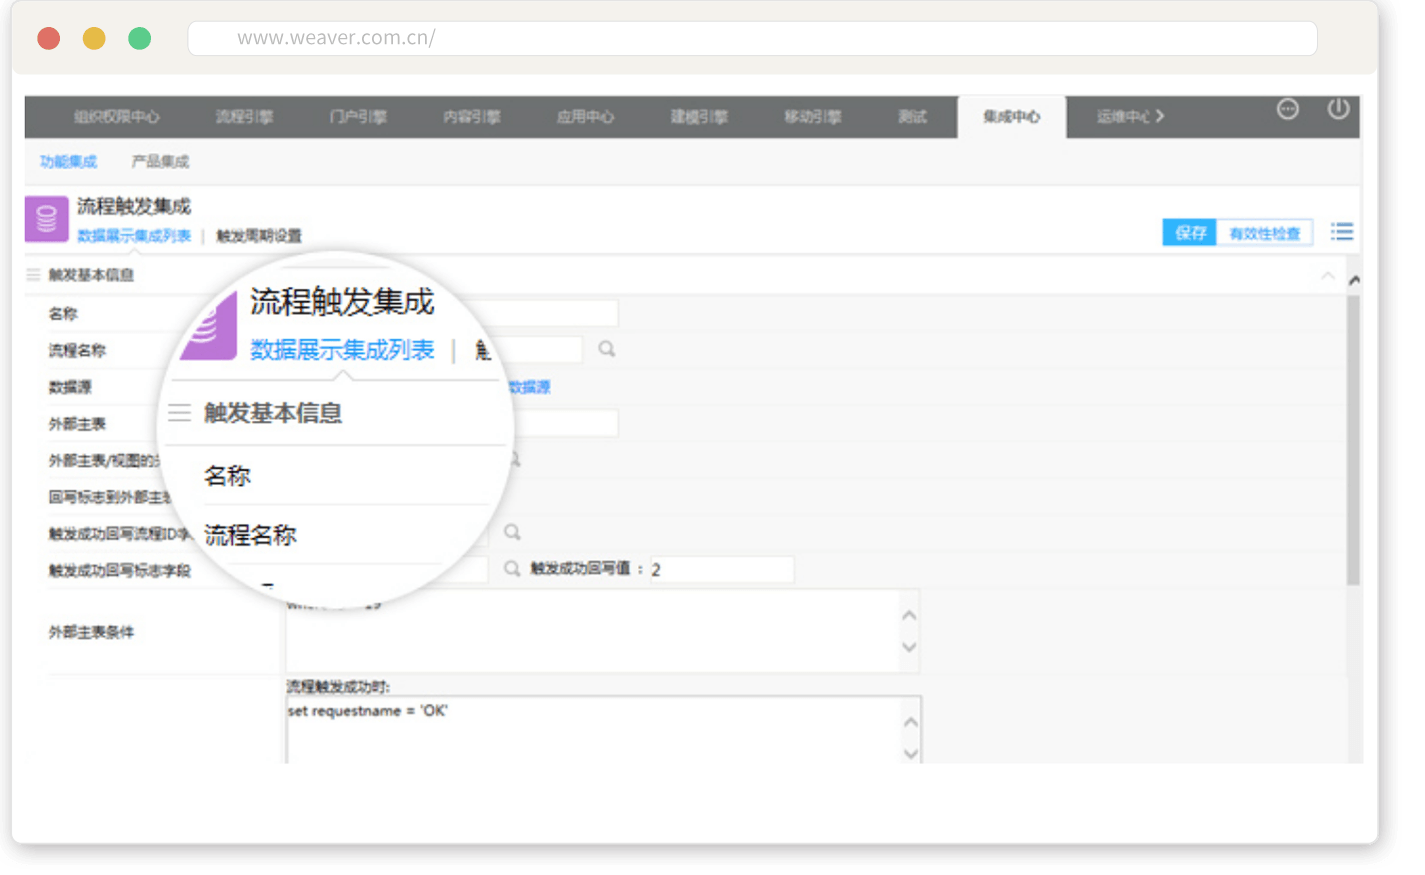Click the purple database icon beside 流程触发集成
Image resolution: width=1425 pixels, height=875 pixels.
[47, 219]
